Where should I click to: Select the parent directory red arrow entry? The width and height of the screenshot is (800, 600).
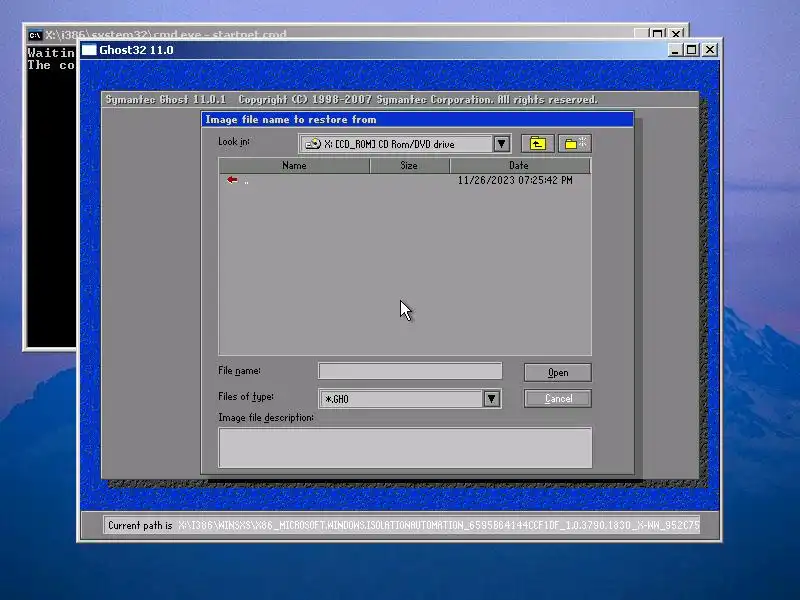coord(233,180)
